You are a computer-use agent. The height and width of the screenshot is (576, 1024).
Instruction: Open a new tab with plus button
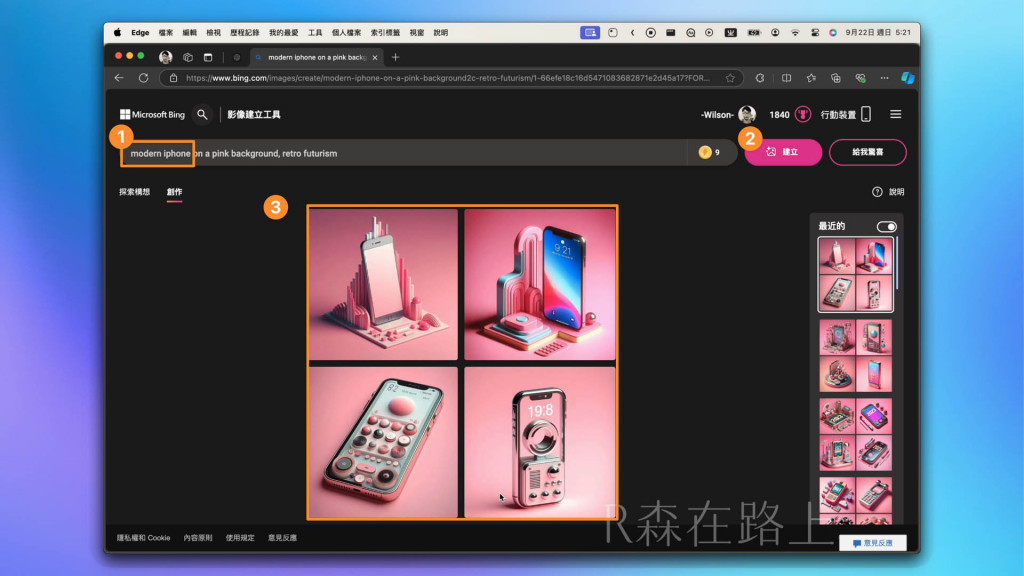point(395,57)
